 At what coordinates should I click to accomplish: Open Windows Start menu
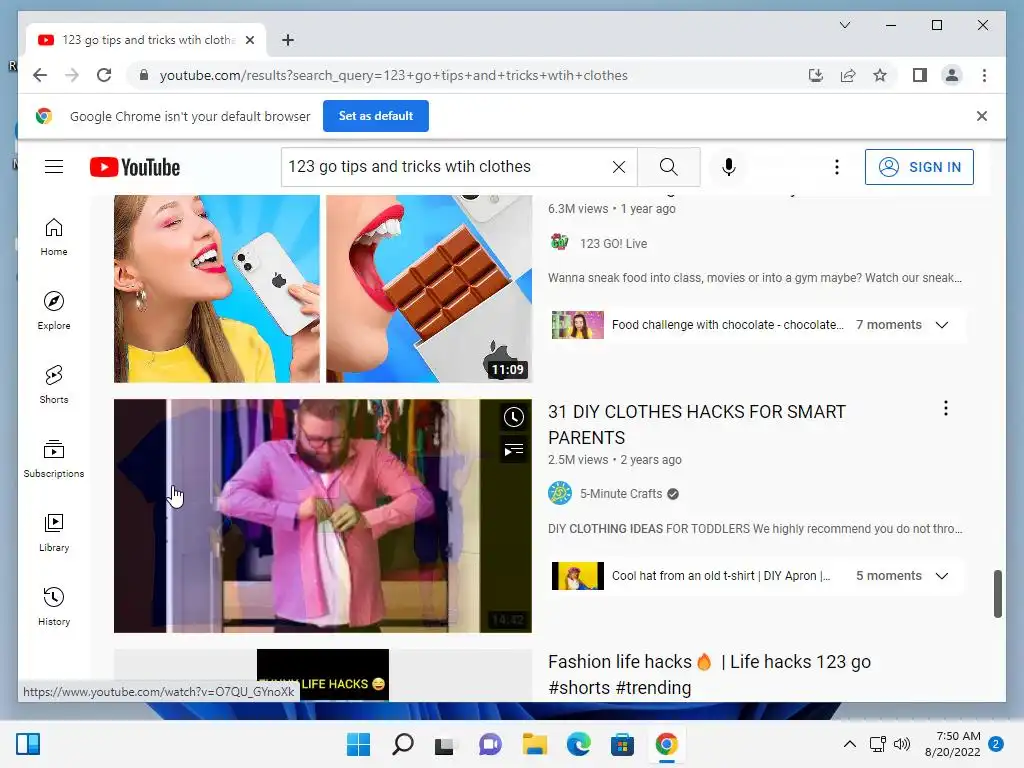[x=358, y=744]
